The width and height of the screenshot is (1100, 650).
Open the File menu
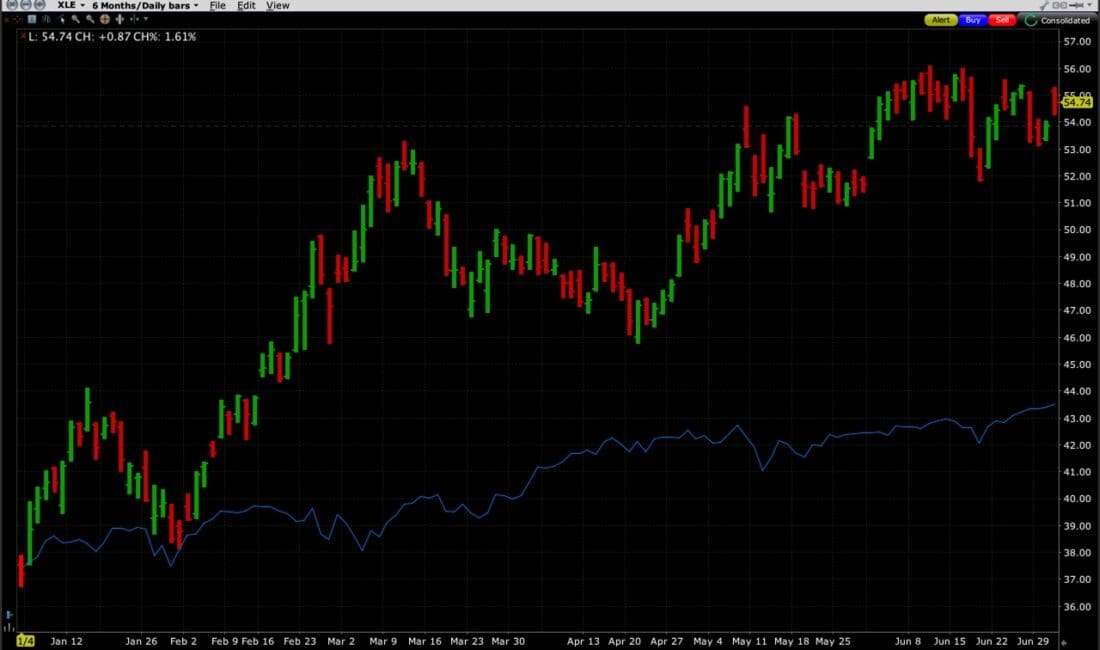(x=218, y=6)
